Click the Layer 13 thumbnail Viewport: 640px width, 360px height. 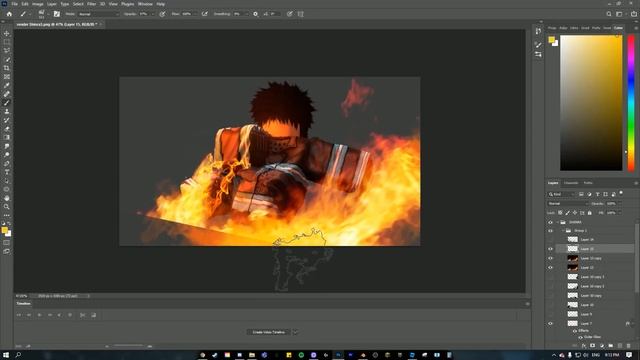[x=573, y=268]
